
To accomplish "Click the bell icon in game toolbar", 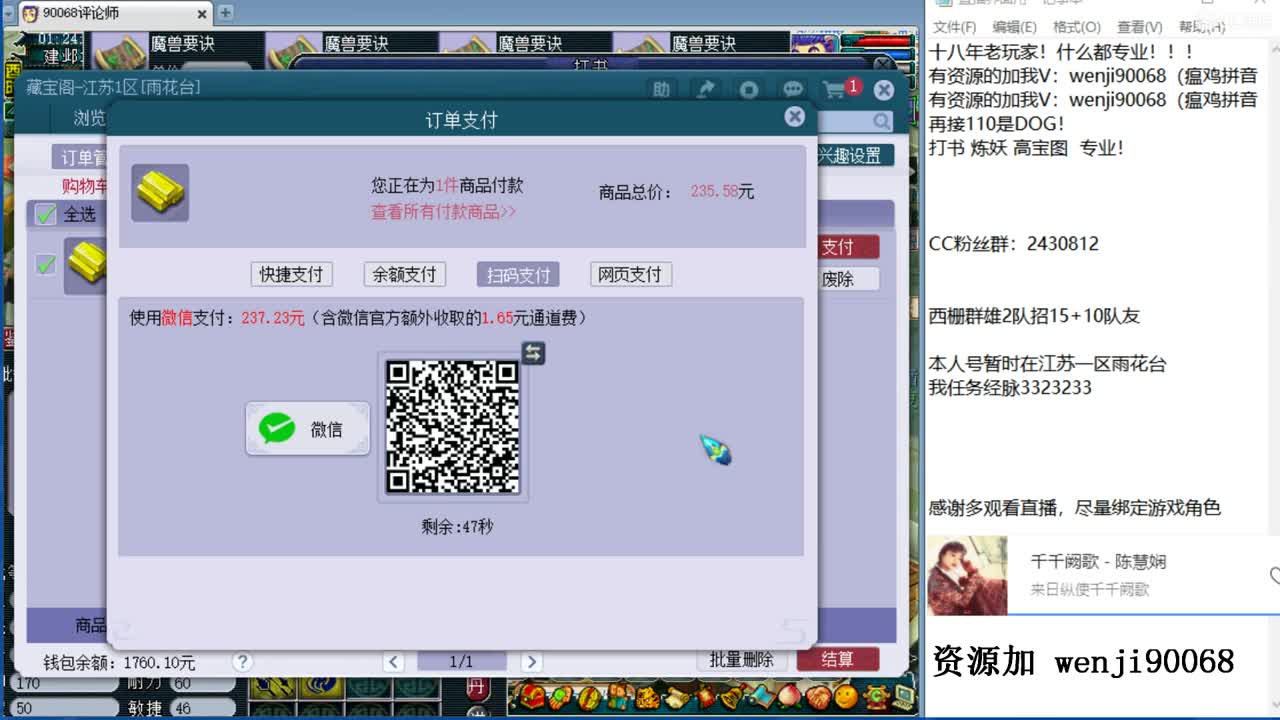I will coord(733,695).
